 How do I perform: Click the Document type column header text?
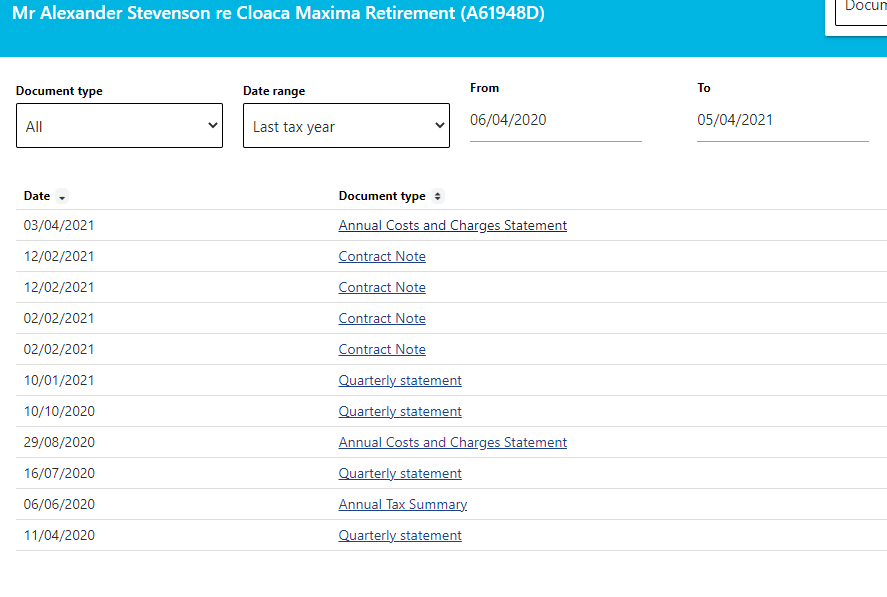[x=382, y=196]
